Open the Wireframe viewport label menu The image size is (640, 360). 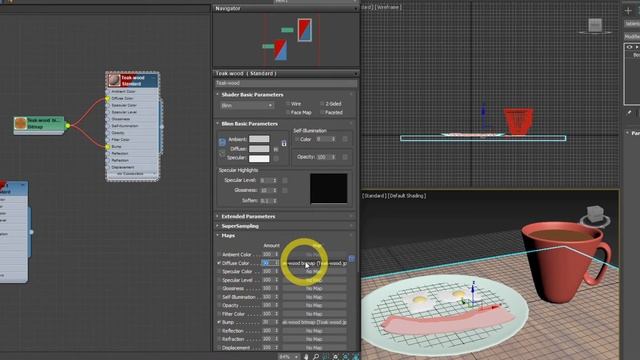[389, 7]
